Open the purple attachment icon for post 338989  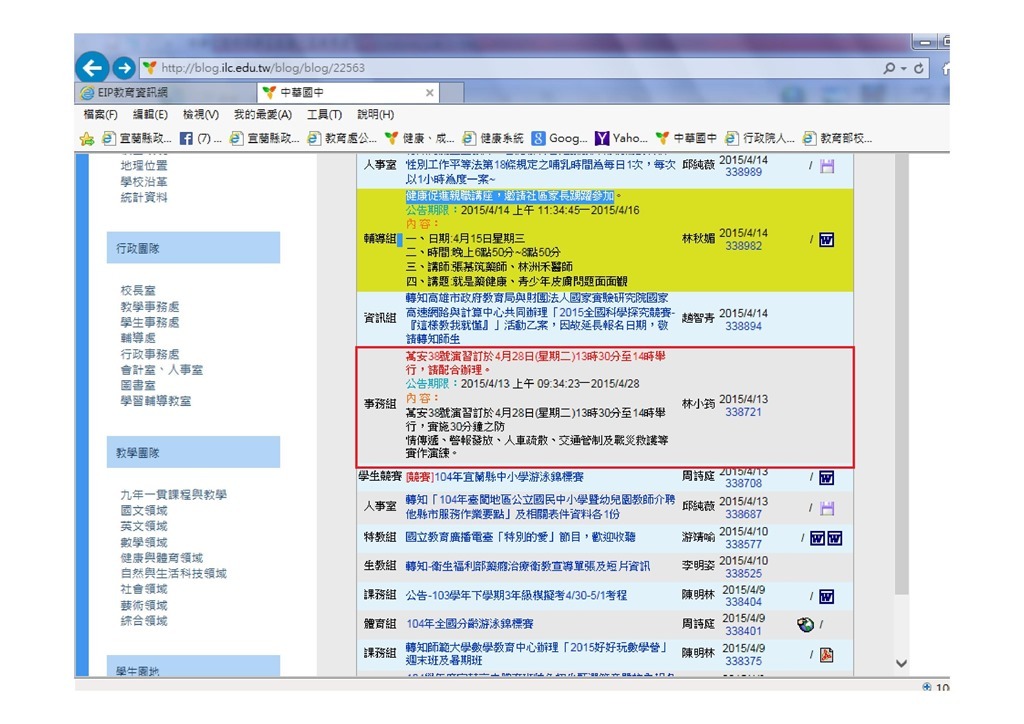pyautogui.click(x=827, y=166)
